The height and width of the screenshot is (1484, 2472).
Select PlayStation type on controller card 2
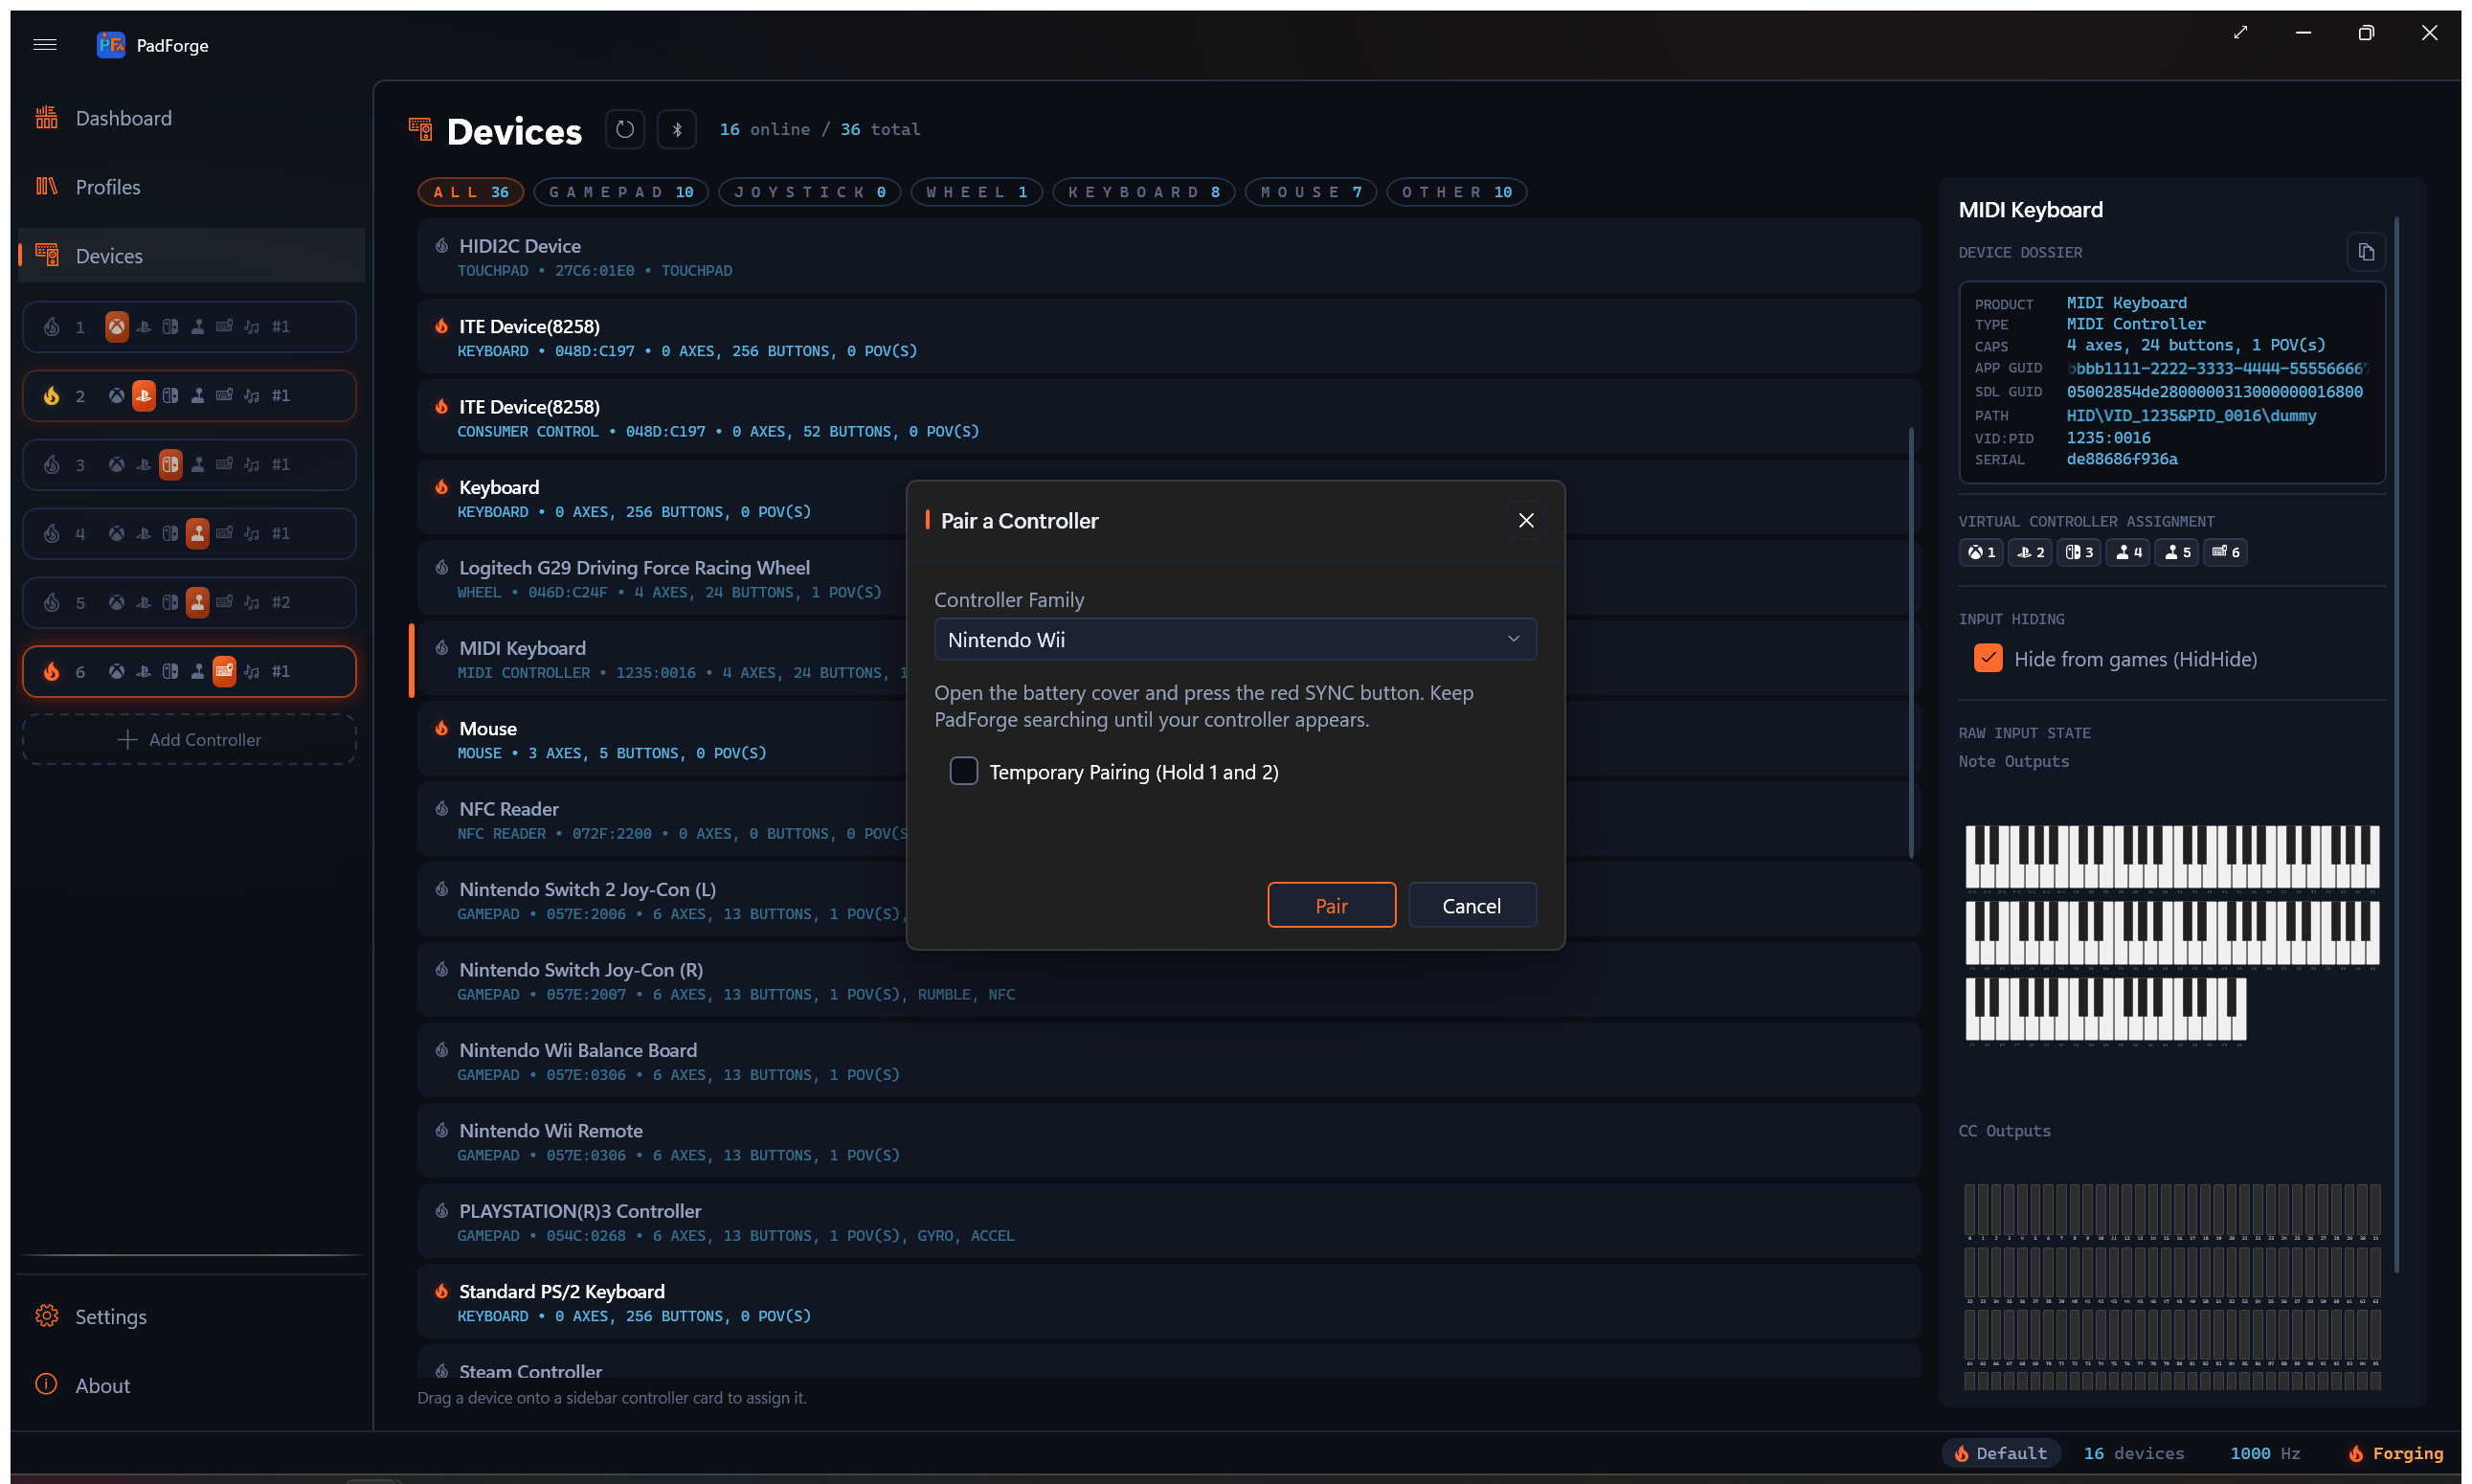pos(144,396)
